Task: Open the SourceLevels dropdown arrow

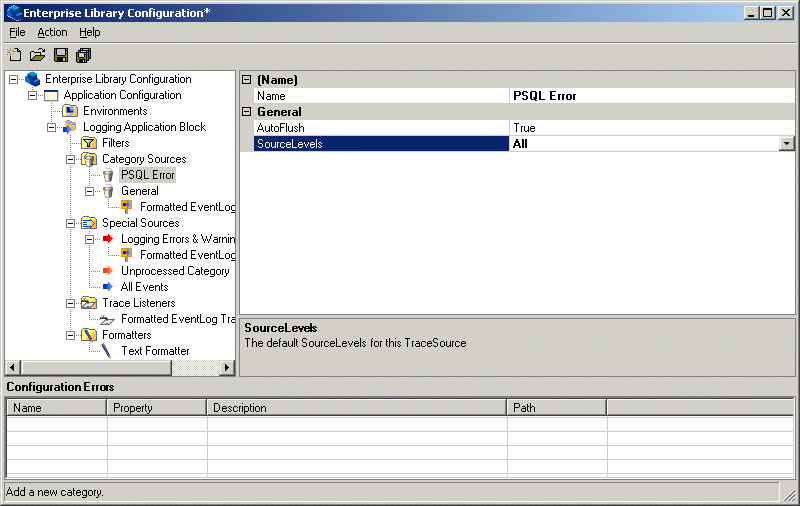Action: tap(786, 144)
